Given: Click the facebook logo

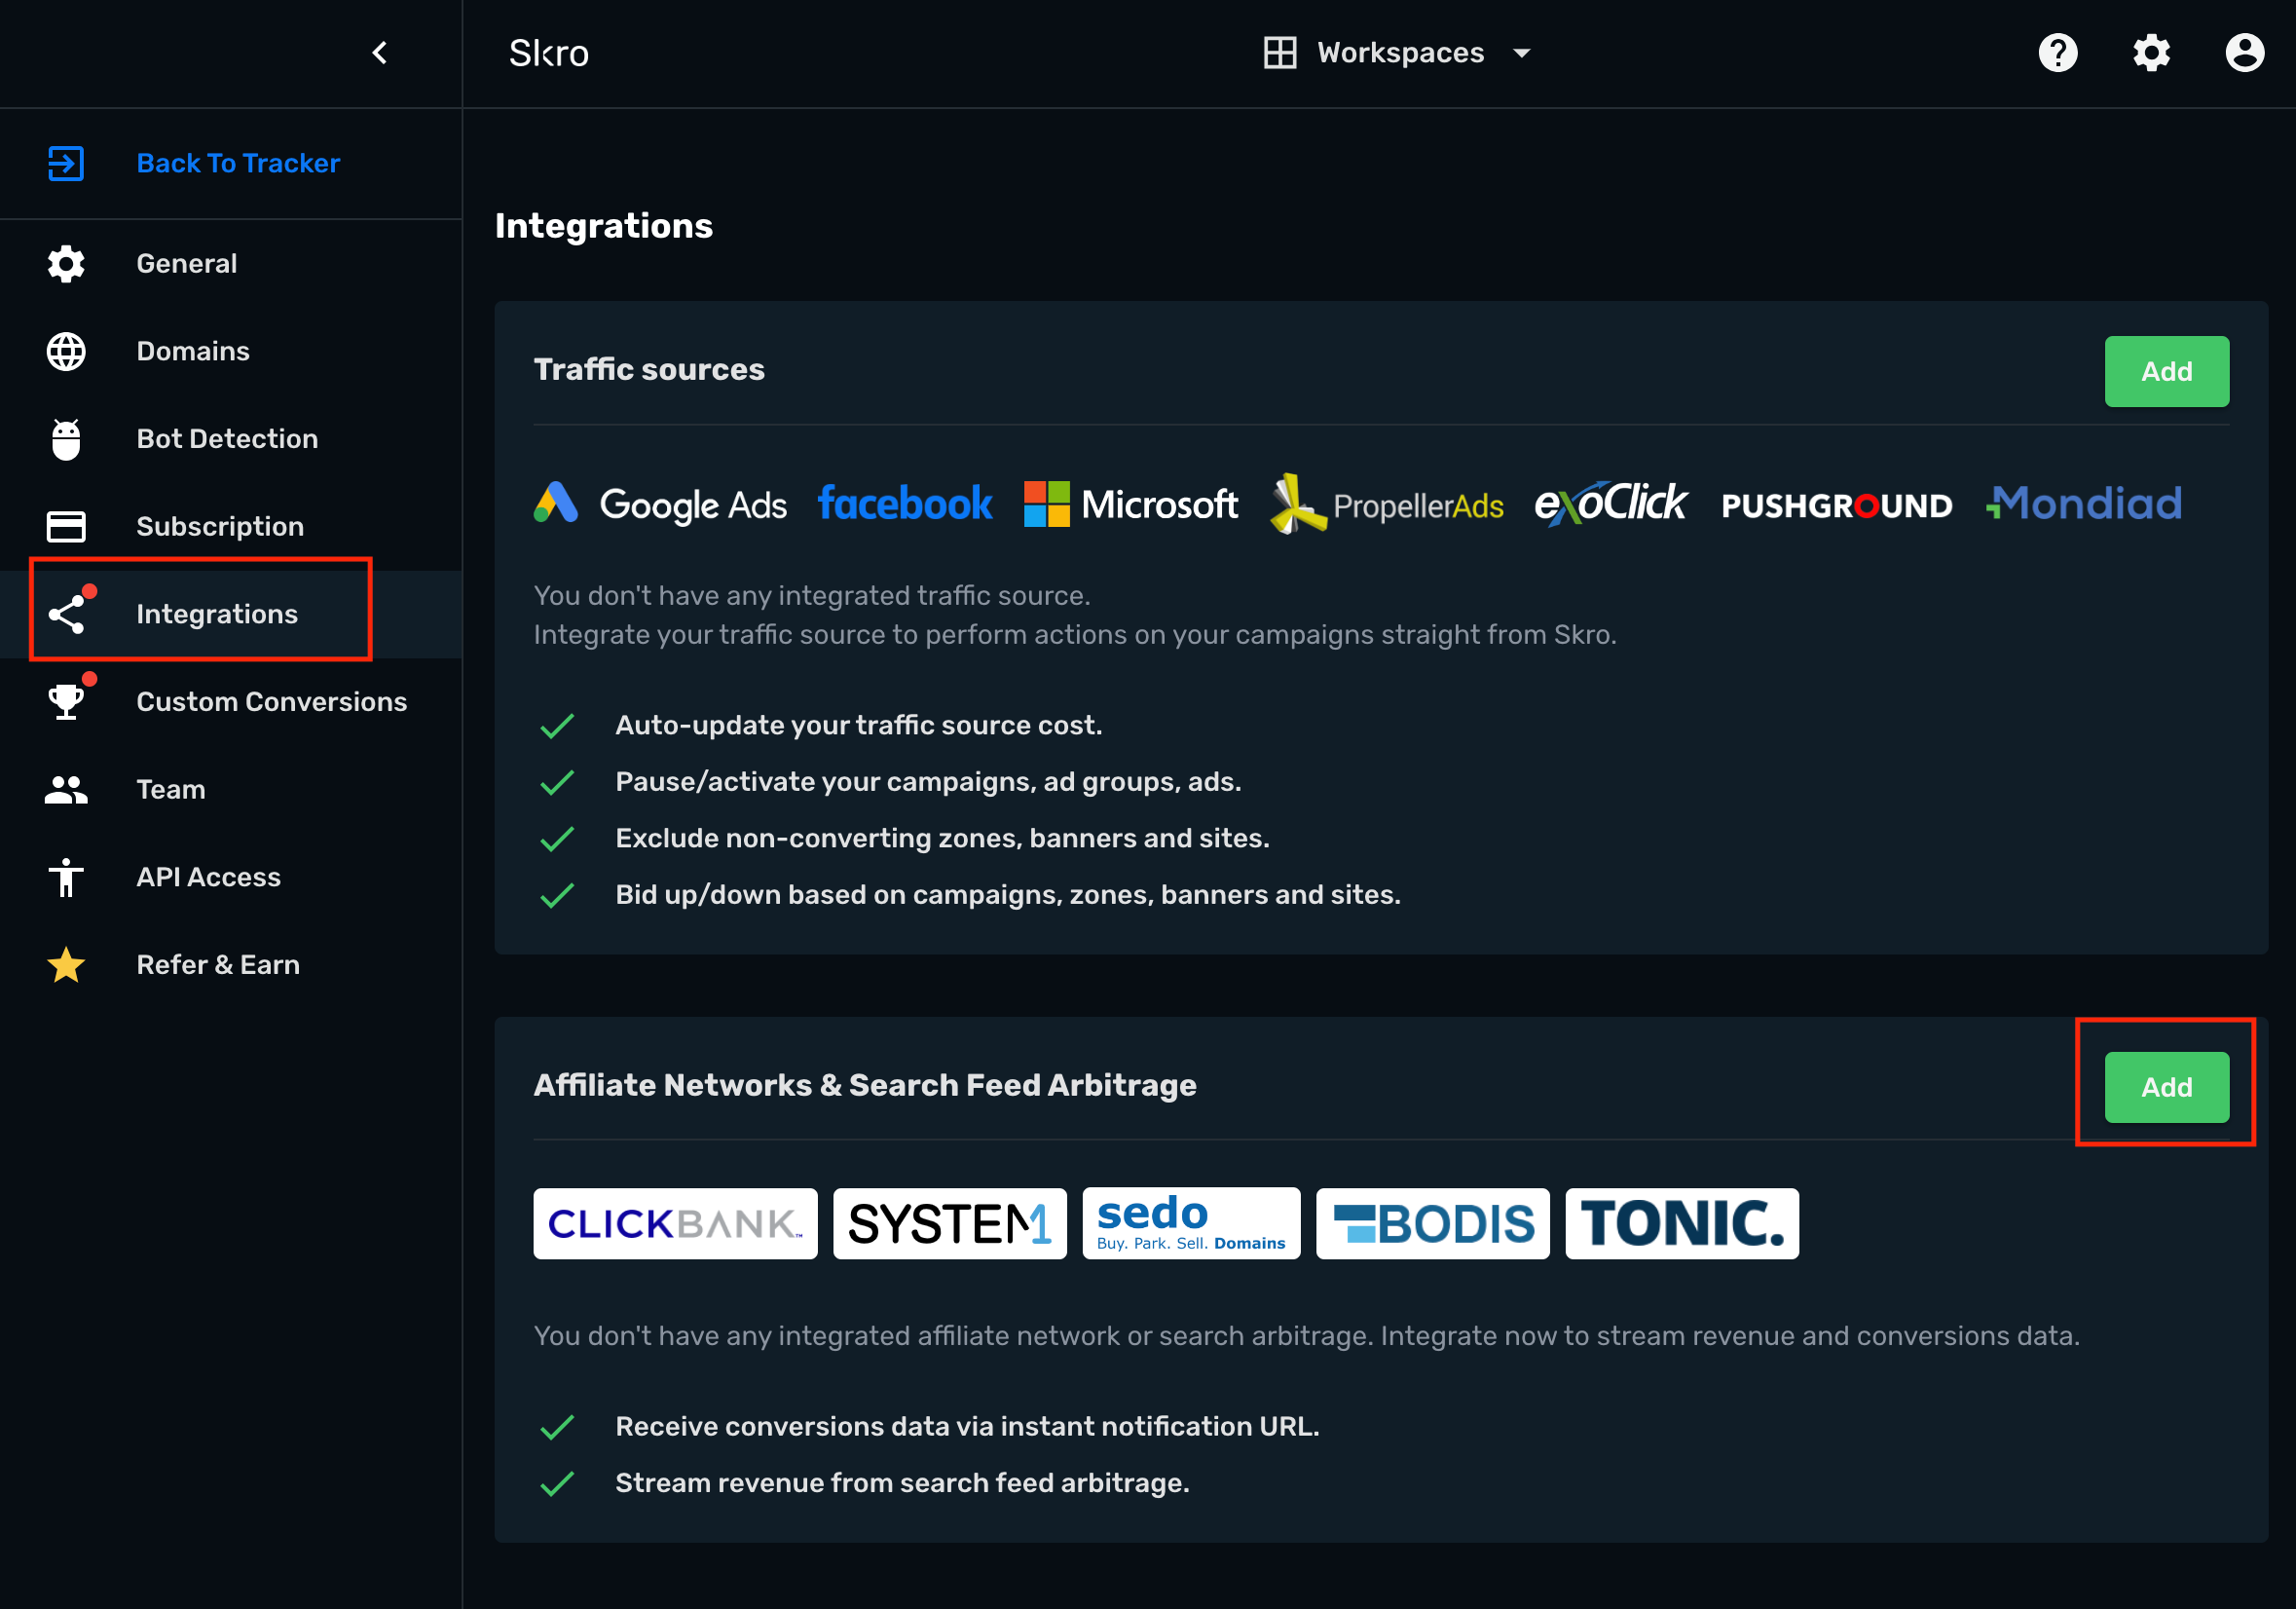Looking at the screenshot, I should point(905,503).
